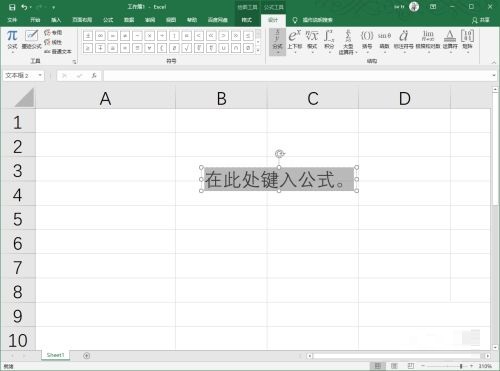Insert the intersection symbol
500x371 pixels.
pos(236,48)
